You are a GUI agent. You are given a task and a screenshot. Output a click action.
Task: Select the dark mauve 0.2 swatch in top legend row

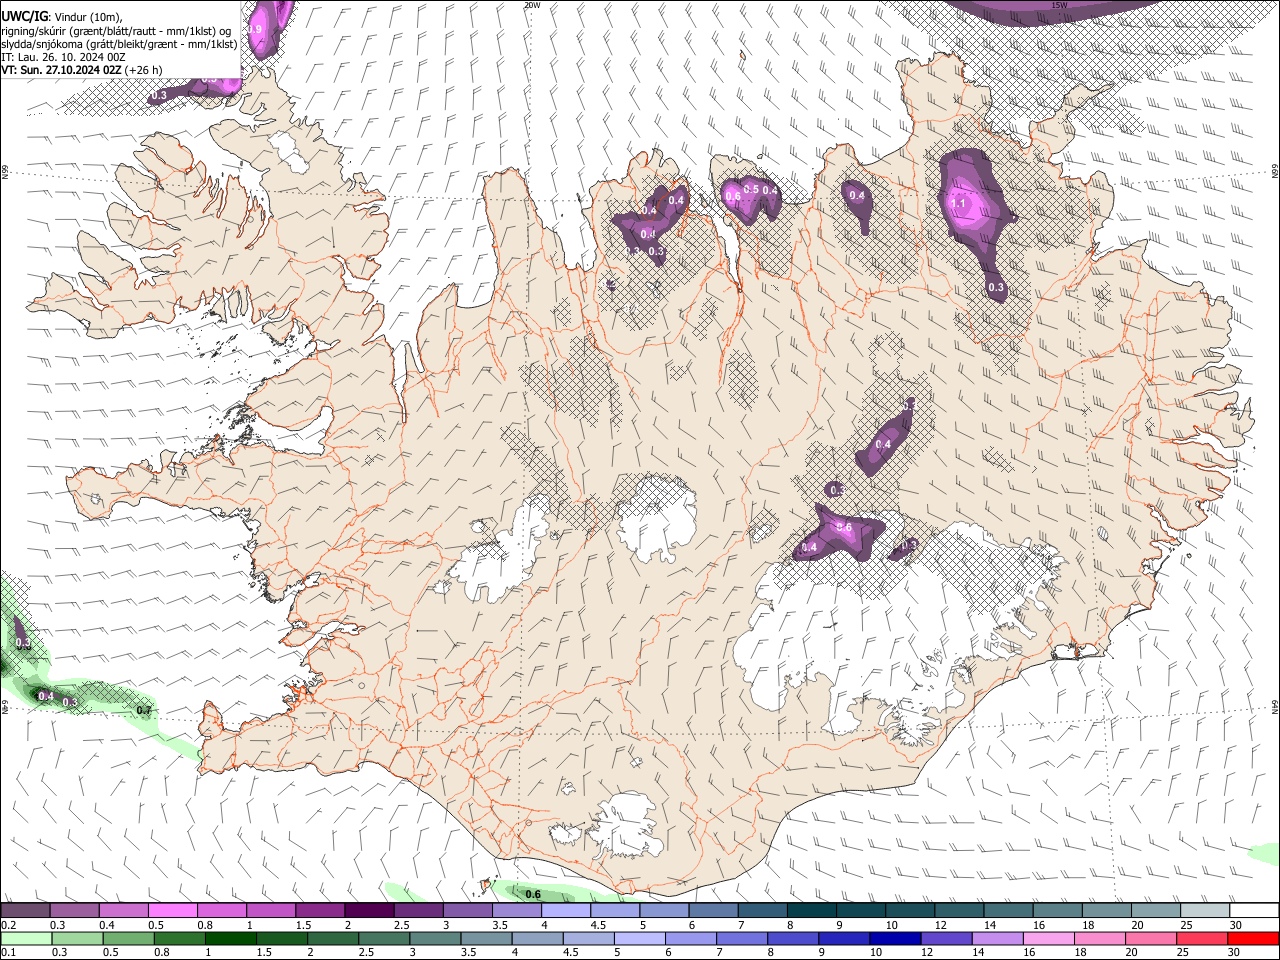tap(25, 911)
